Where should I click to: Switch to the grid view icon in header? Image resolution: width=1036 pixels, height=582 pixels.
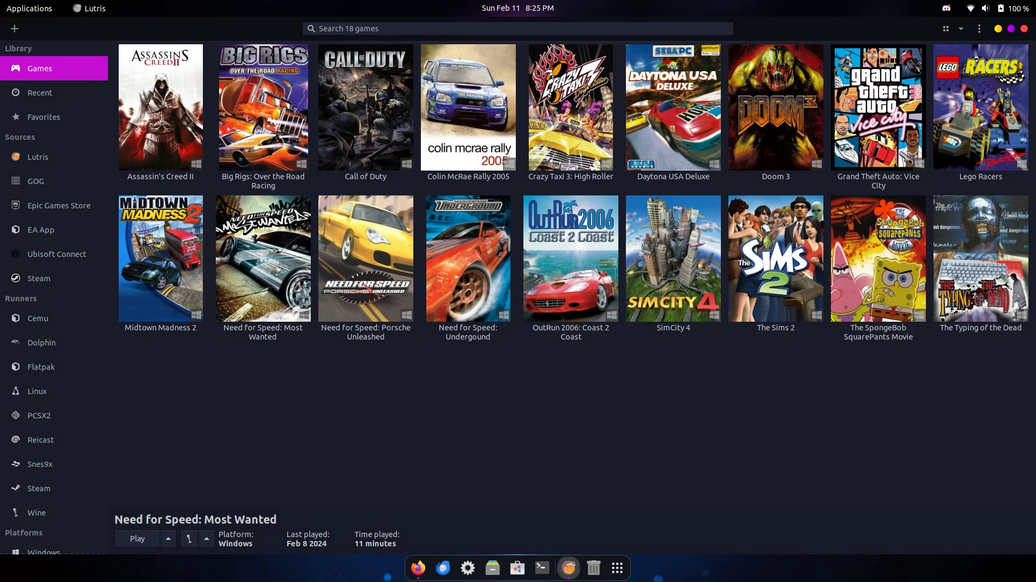point(945,28)
